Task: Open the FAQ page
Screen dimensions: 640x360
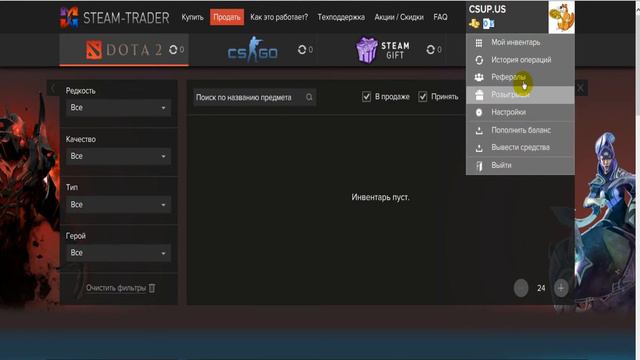Action: 440,17
